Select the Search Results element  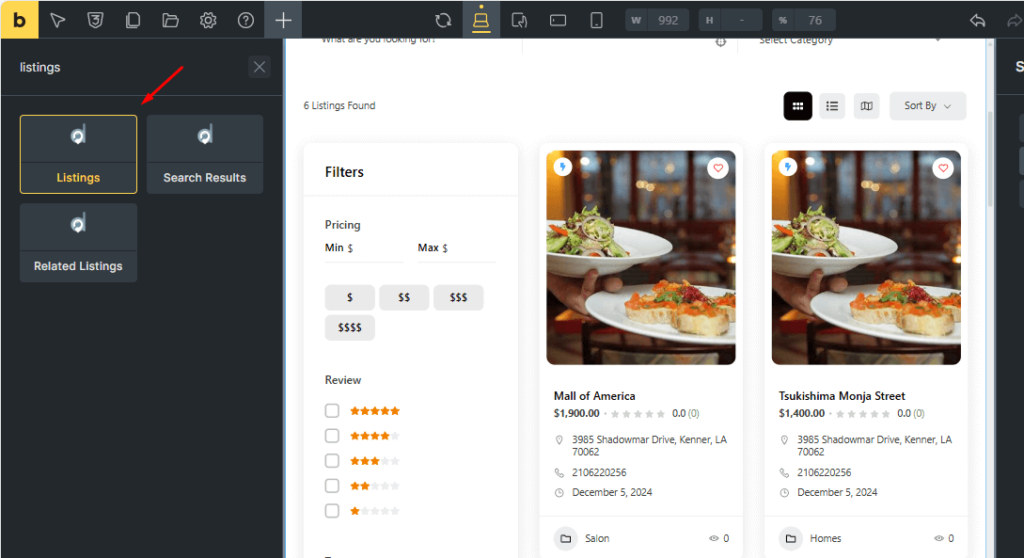(x=205, y=154)
